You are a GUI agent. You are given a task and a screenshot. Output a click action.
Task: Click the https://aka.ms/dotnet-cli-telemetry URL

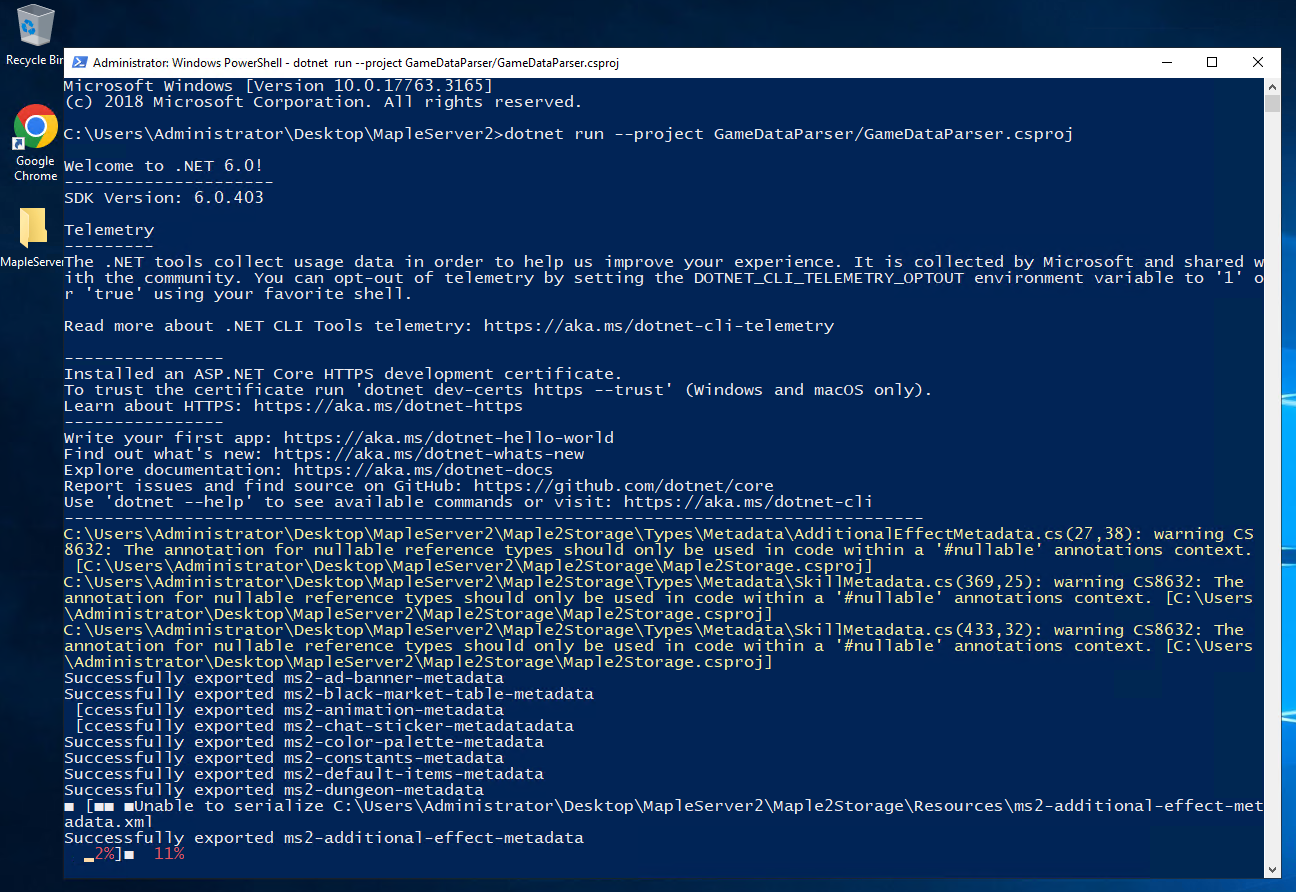pos(659,326)
